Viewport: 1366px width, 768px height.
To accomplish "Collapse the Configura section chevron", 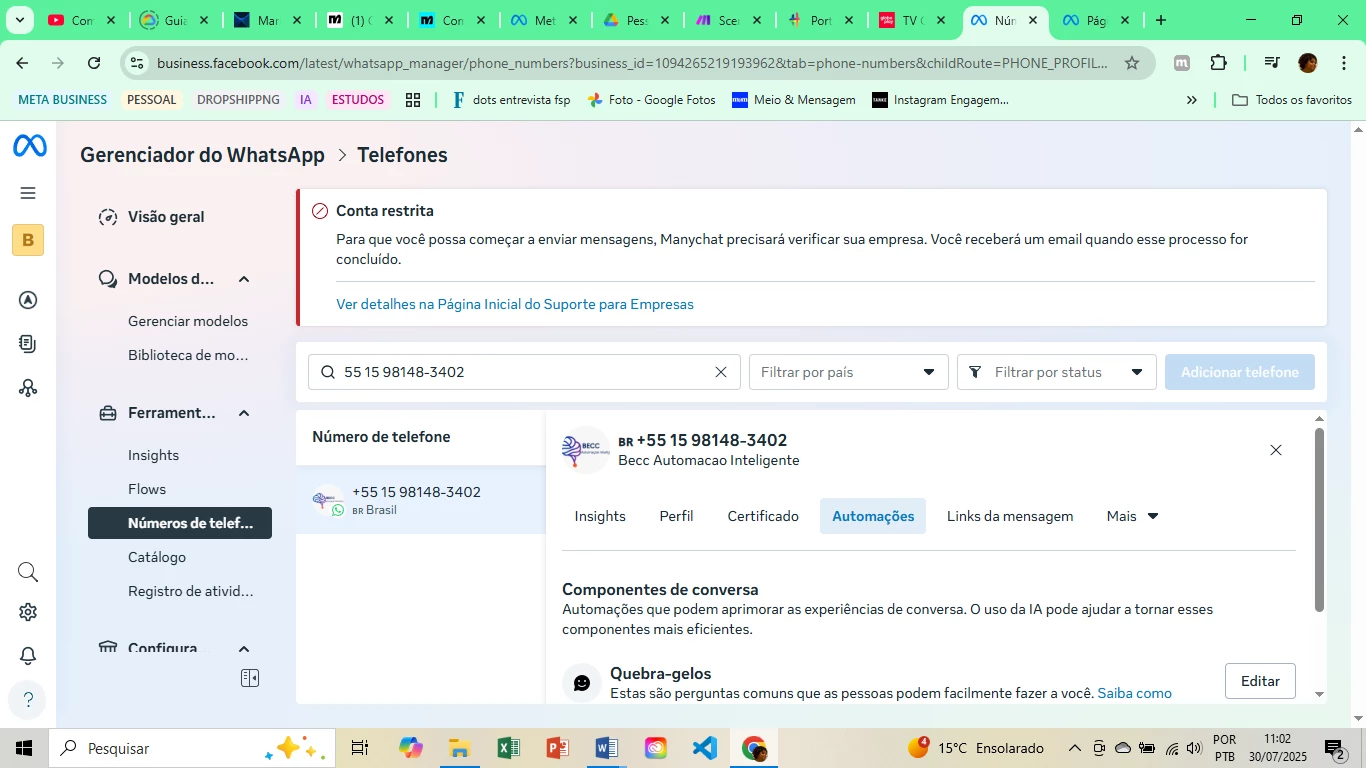I will click(243, 649).
